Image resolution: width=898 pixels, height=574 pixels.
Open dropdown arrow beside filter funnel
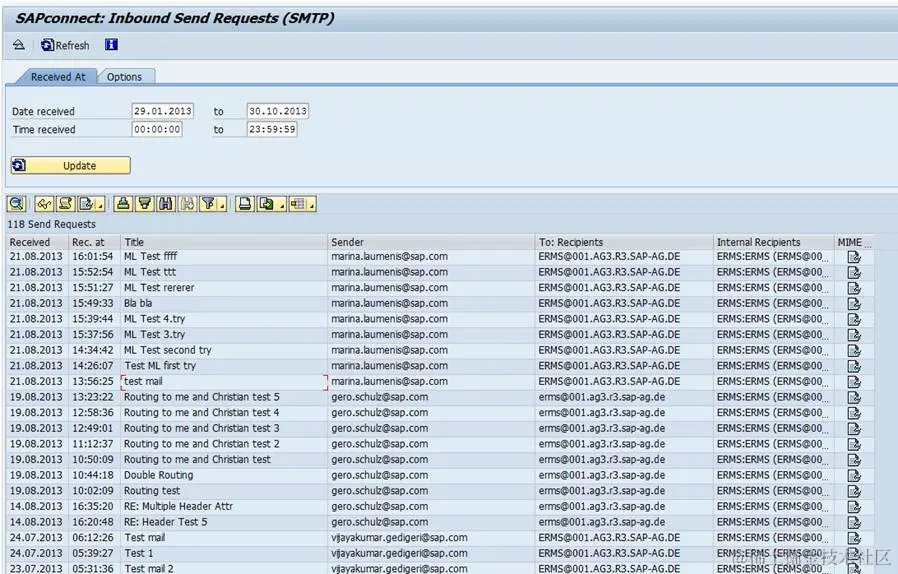point(222,204)
